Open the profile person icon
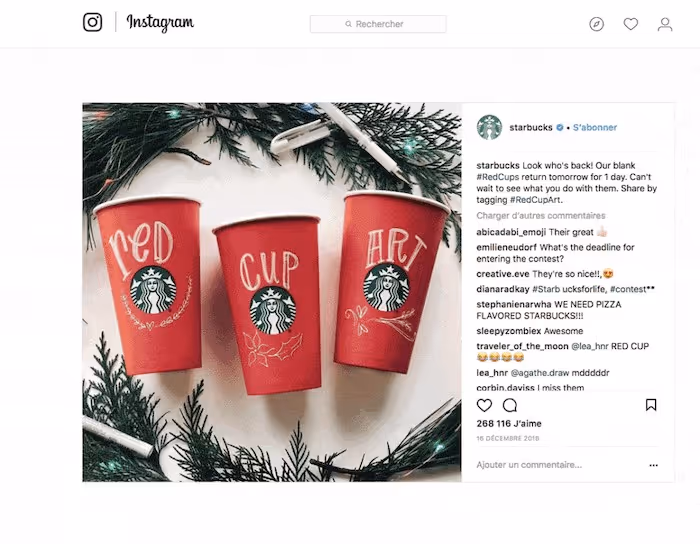This screenshot has width=700, height=544. (665, 24)
